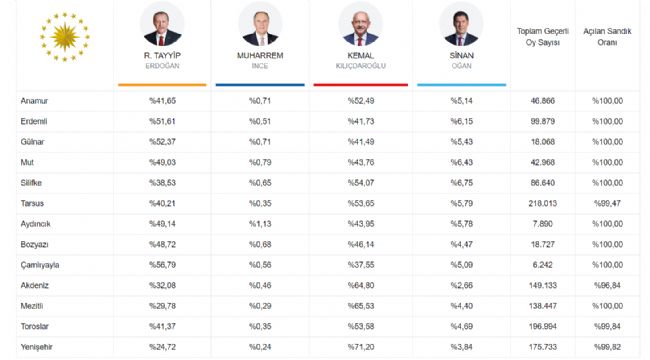Image resolution: width=650 pixels, height=360 pixels.
Task: Select the Akdeniz district name
Action: pos(35,285)
